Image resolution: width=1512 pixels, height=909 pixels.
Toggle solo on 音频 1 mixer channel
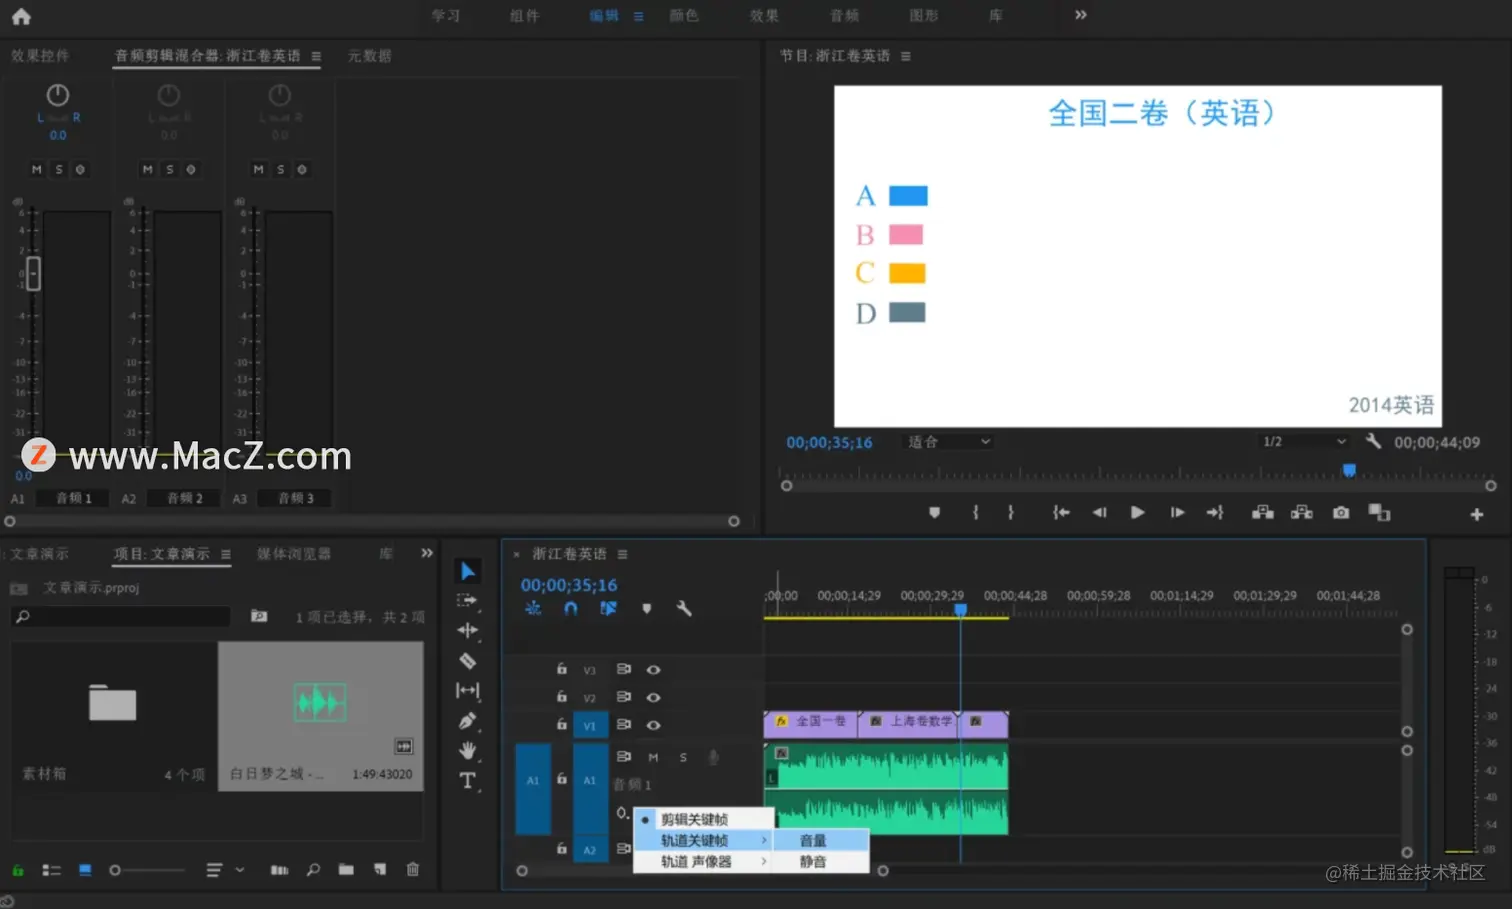(x=59, y=170)
